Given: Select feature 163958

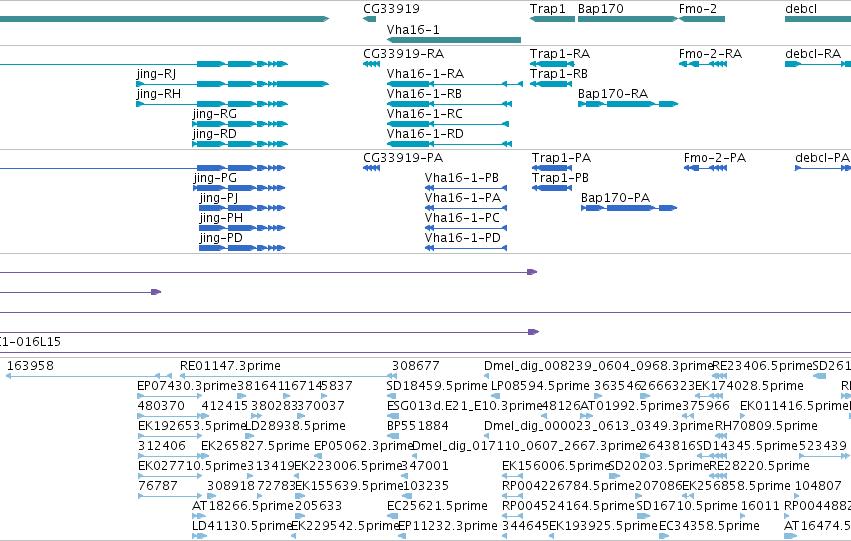Looking at the screenshot, I should 30,366.
